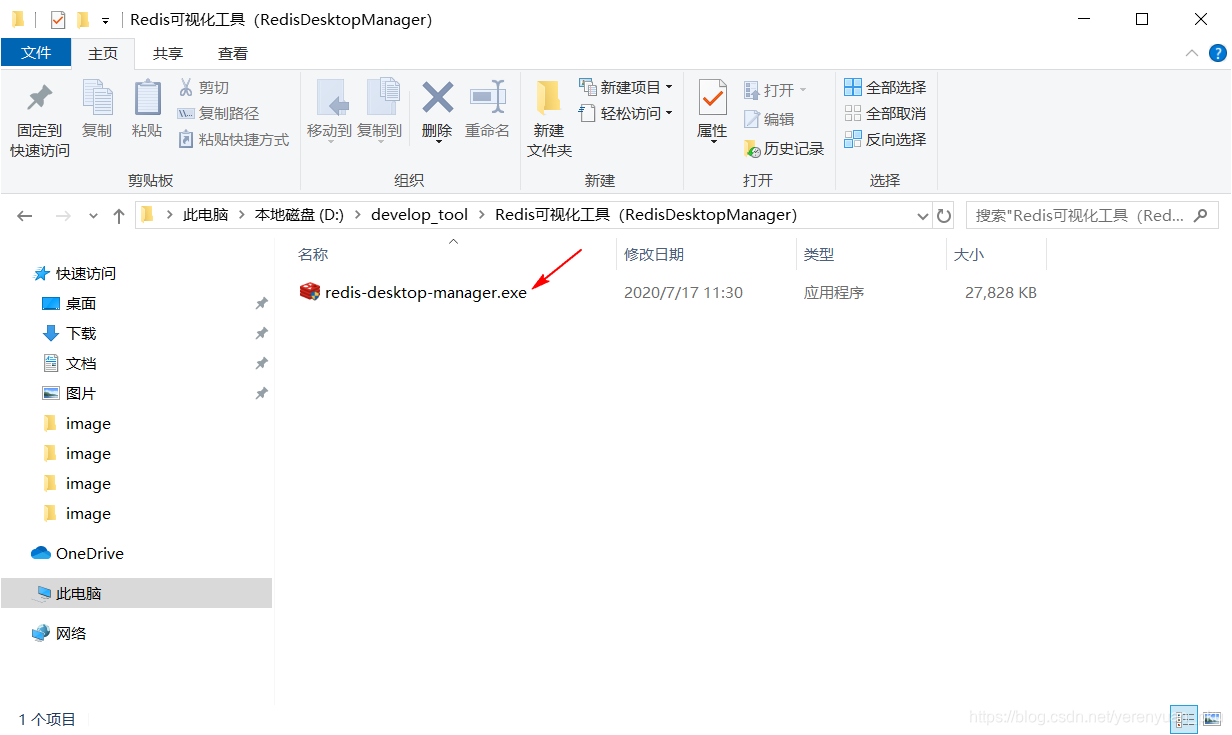Open Quick Access Toolbar customize dropdown
Screen dimensions: 1232x735
tap(105, 20)
